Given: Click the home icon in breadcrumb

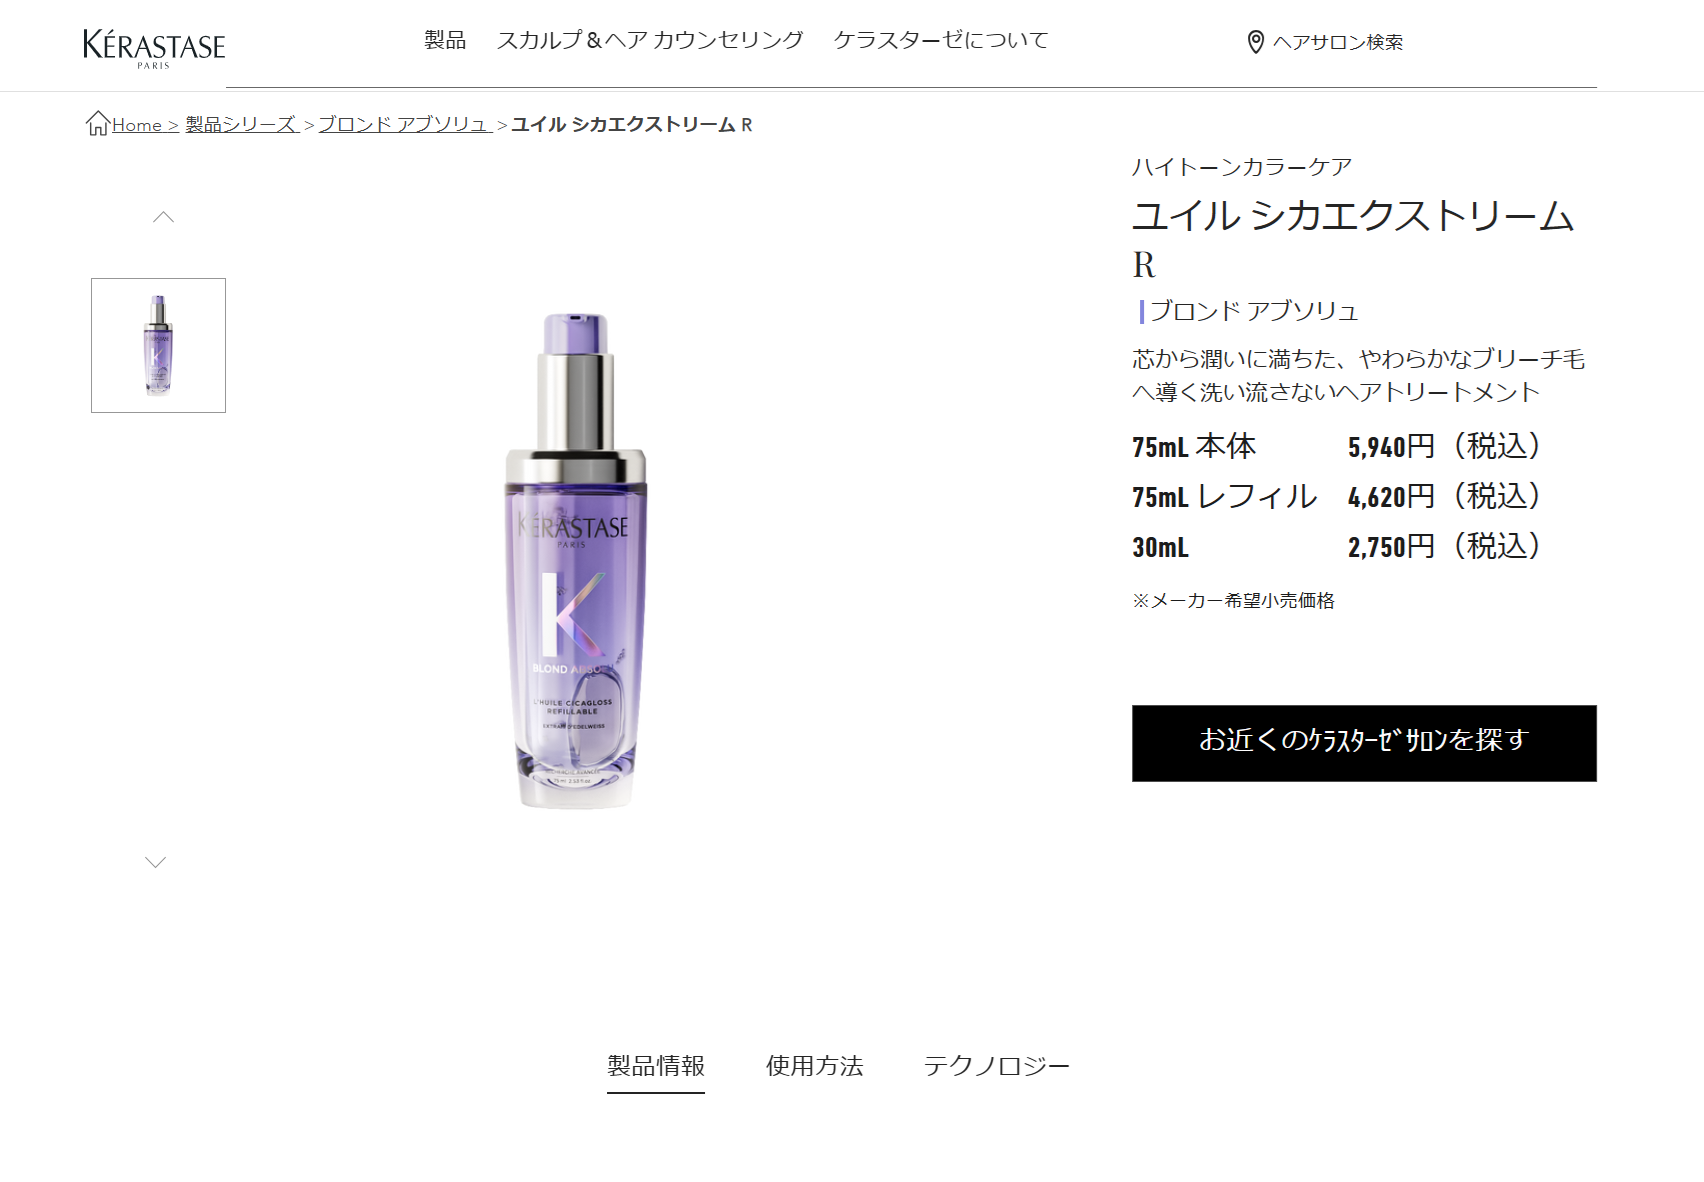Looking at the screenshot, I should pos(98,123).
